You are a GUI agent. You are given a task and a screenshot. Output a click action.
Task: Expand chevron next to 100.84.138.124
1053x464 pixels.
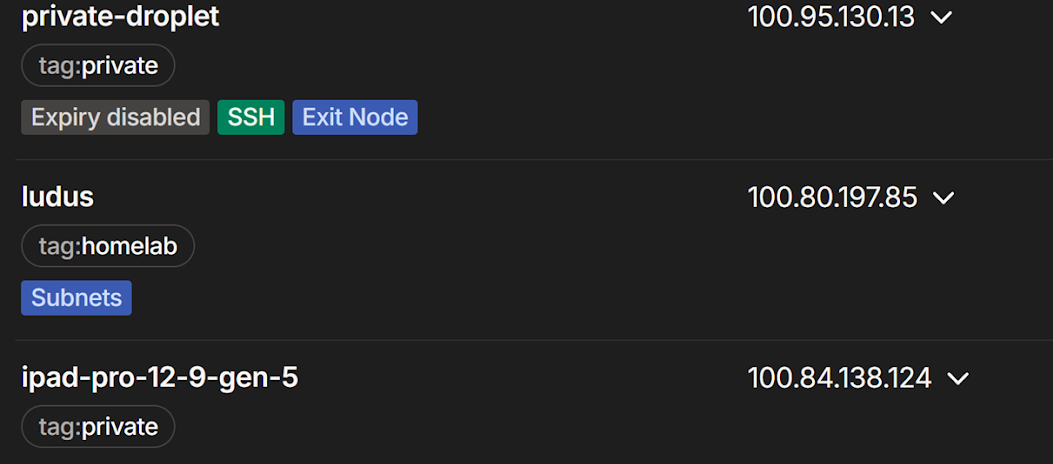[x=957, y=378]
